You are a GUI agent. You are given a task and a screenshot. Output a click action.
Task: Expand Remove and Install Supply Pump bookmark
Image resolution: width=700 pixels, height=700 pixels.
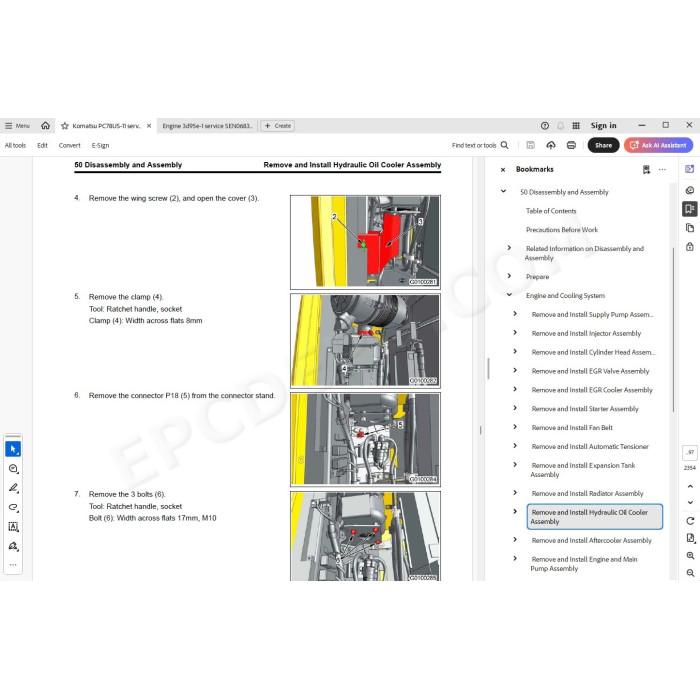tap(515, 314)
